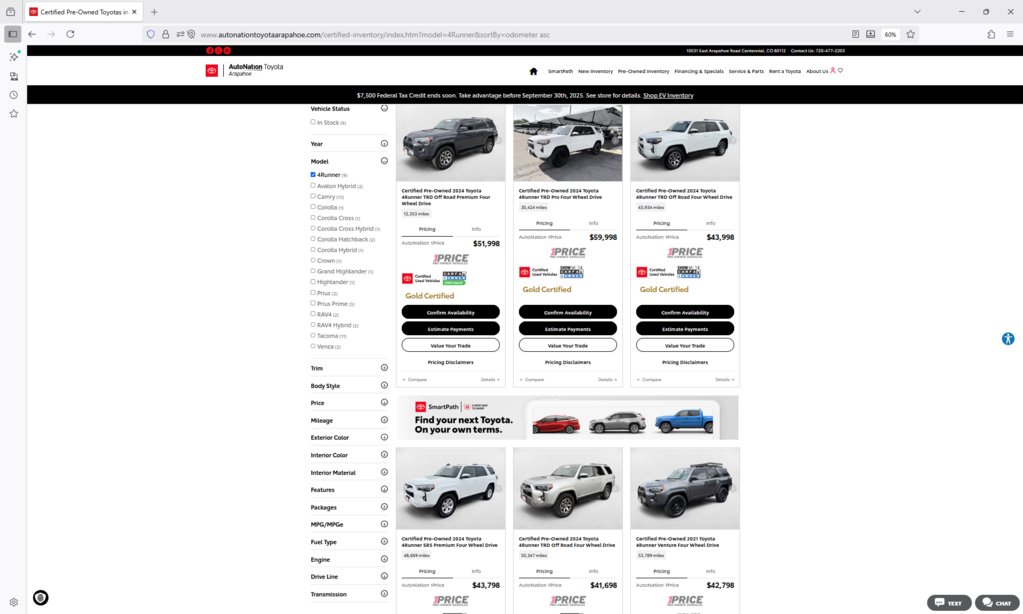Viewport: 1023px width, 614px height.
Task: Toggle reader view icon in address bar
Action: [x=855, y=34]
